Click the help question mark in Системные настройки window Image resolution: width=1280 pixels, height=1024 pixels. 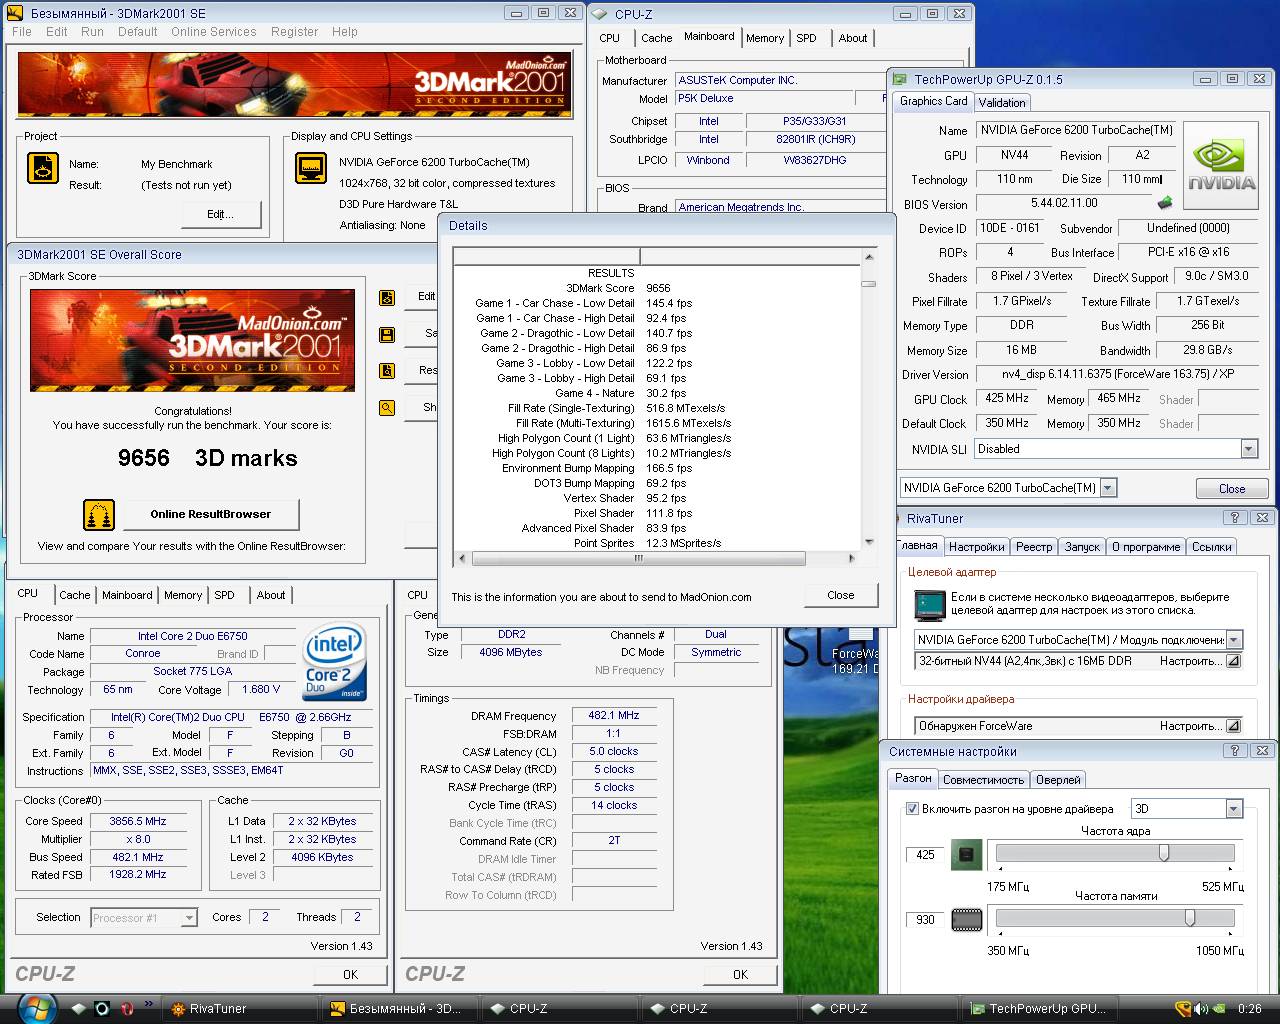tap(1233, 750)
